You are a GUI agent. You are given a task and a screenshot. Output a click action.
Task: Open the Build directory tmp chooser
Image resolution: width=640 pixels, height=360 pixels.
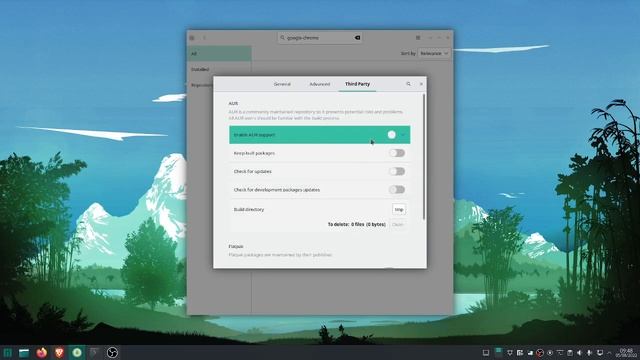399,209
